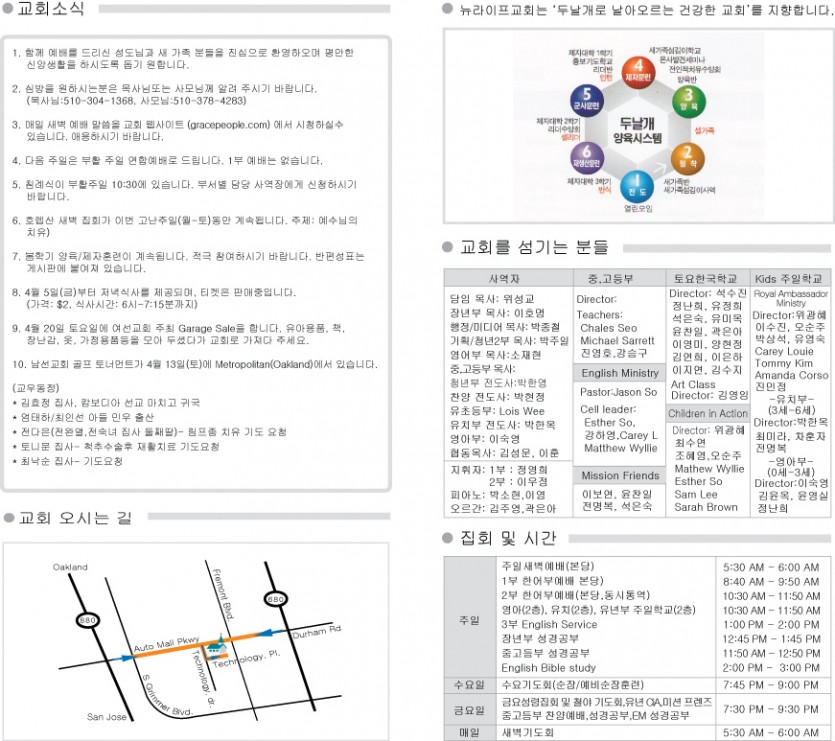Select the red circle numbered 4 제자훈련

638,71
